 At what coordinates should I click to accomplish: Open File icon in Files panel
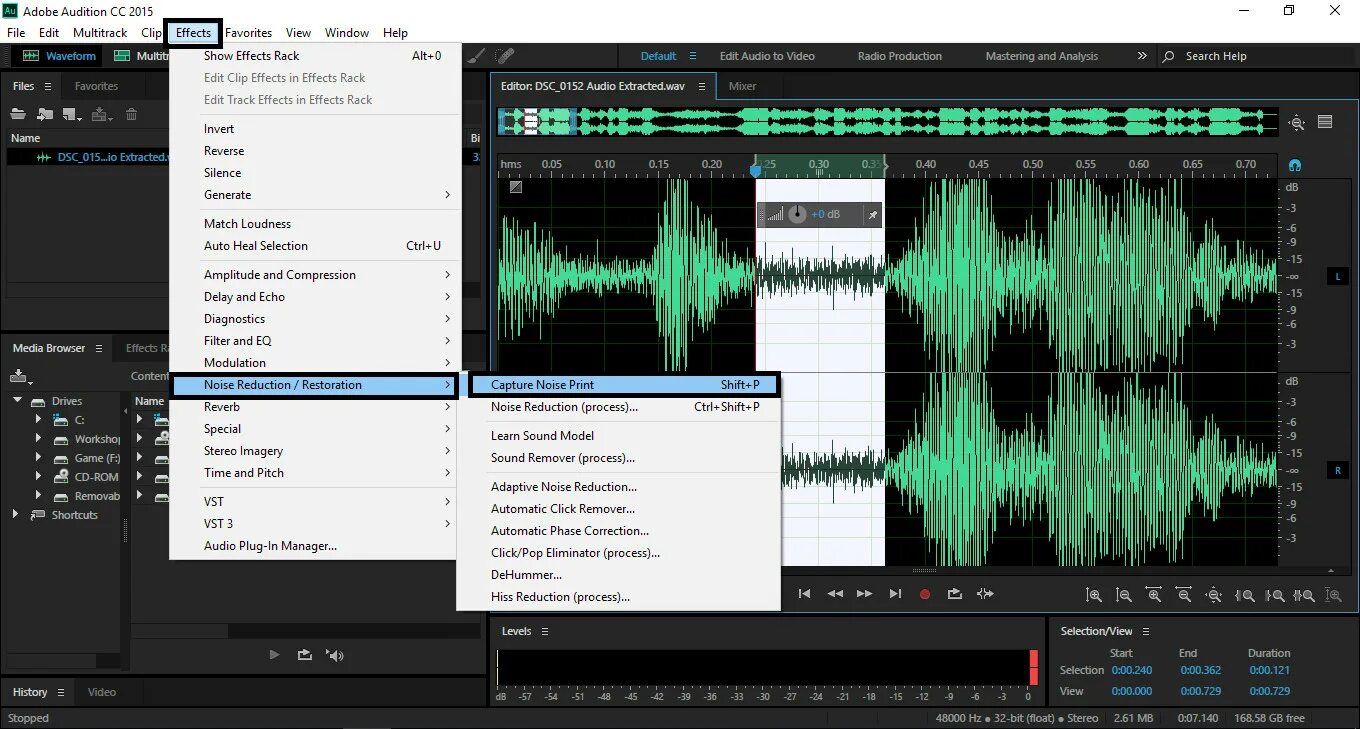pos(18,114)
